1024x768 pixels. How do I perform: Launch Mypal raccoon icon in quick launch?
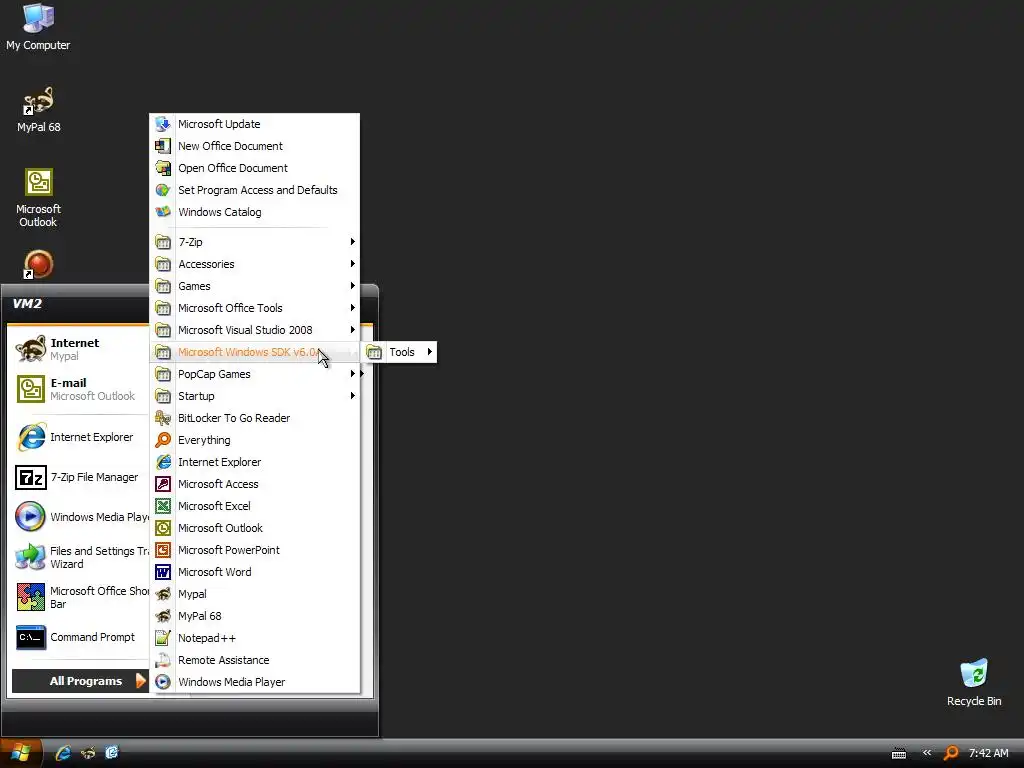(x=88, y=753)
